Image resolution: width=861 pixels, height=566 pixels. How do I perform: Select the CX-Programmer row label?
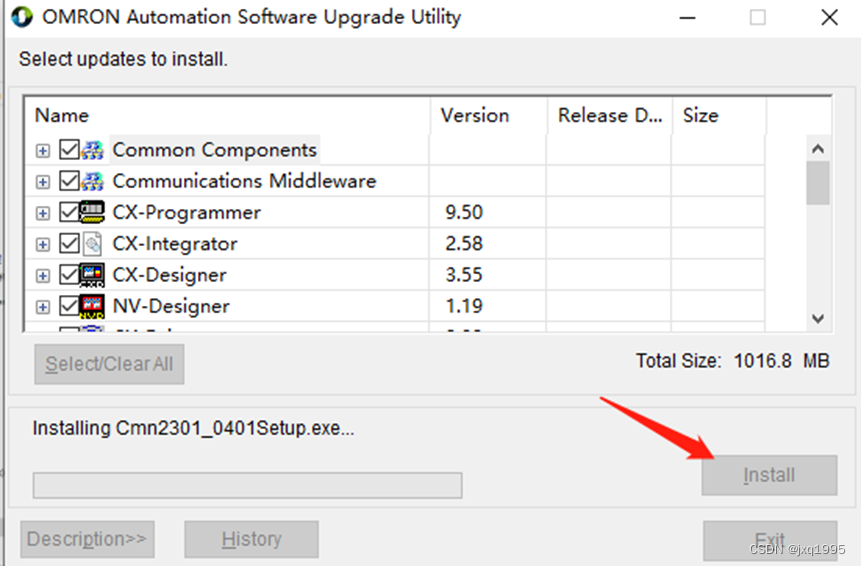187,212
